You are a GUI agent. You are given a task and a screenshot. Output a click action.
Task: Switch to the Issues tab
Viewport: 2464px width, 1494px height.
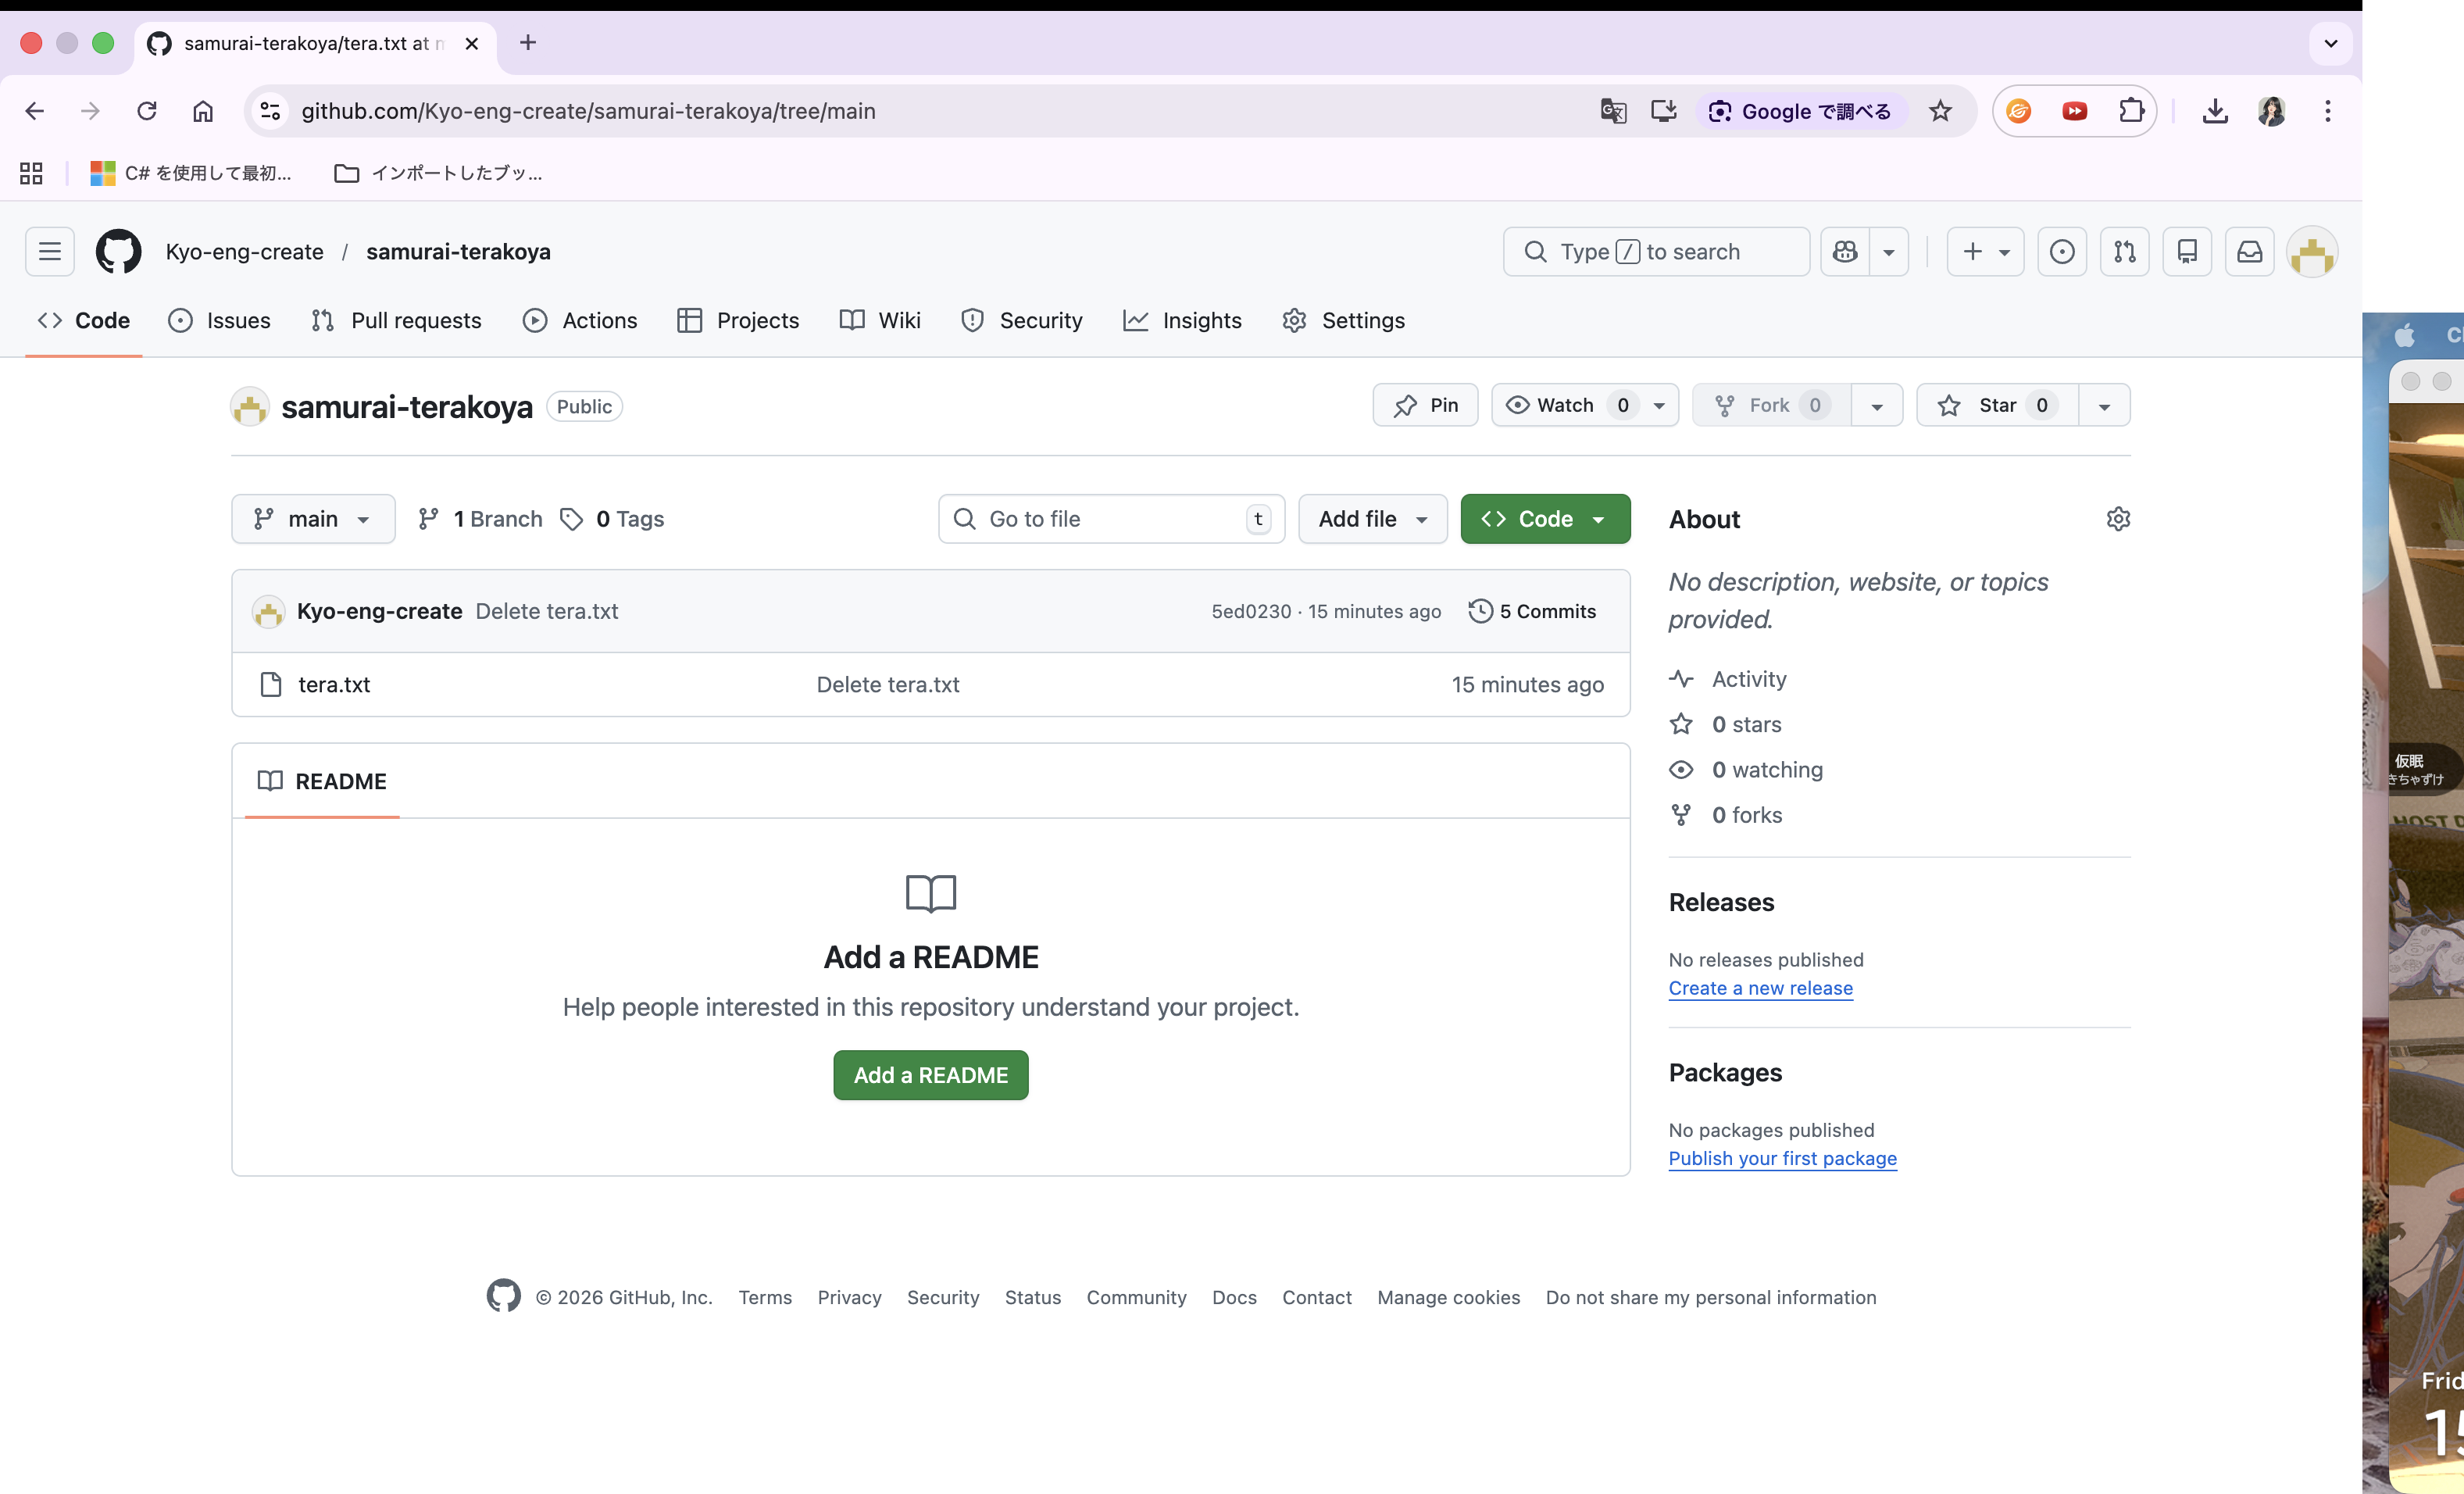pyautogui.click(x=219, y=320)
